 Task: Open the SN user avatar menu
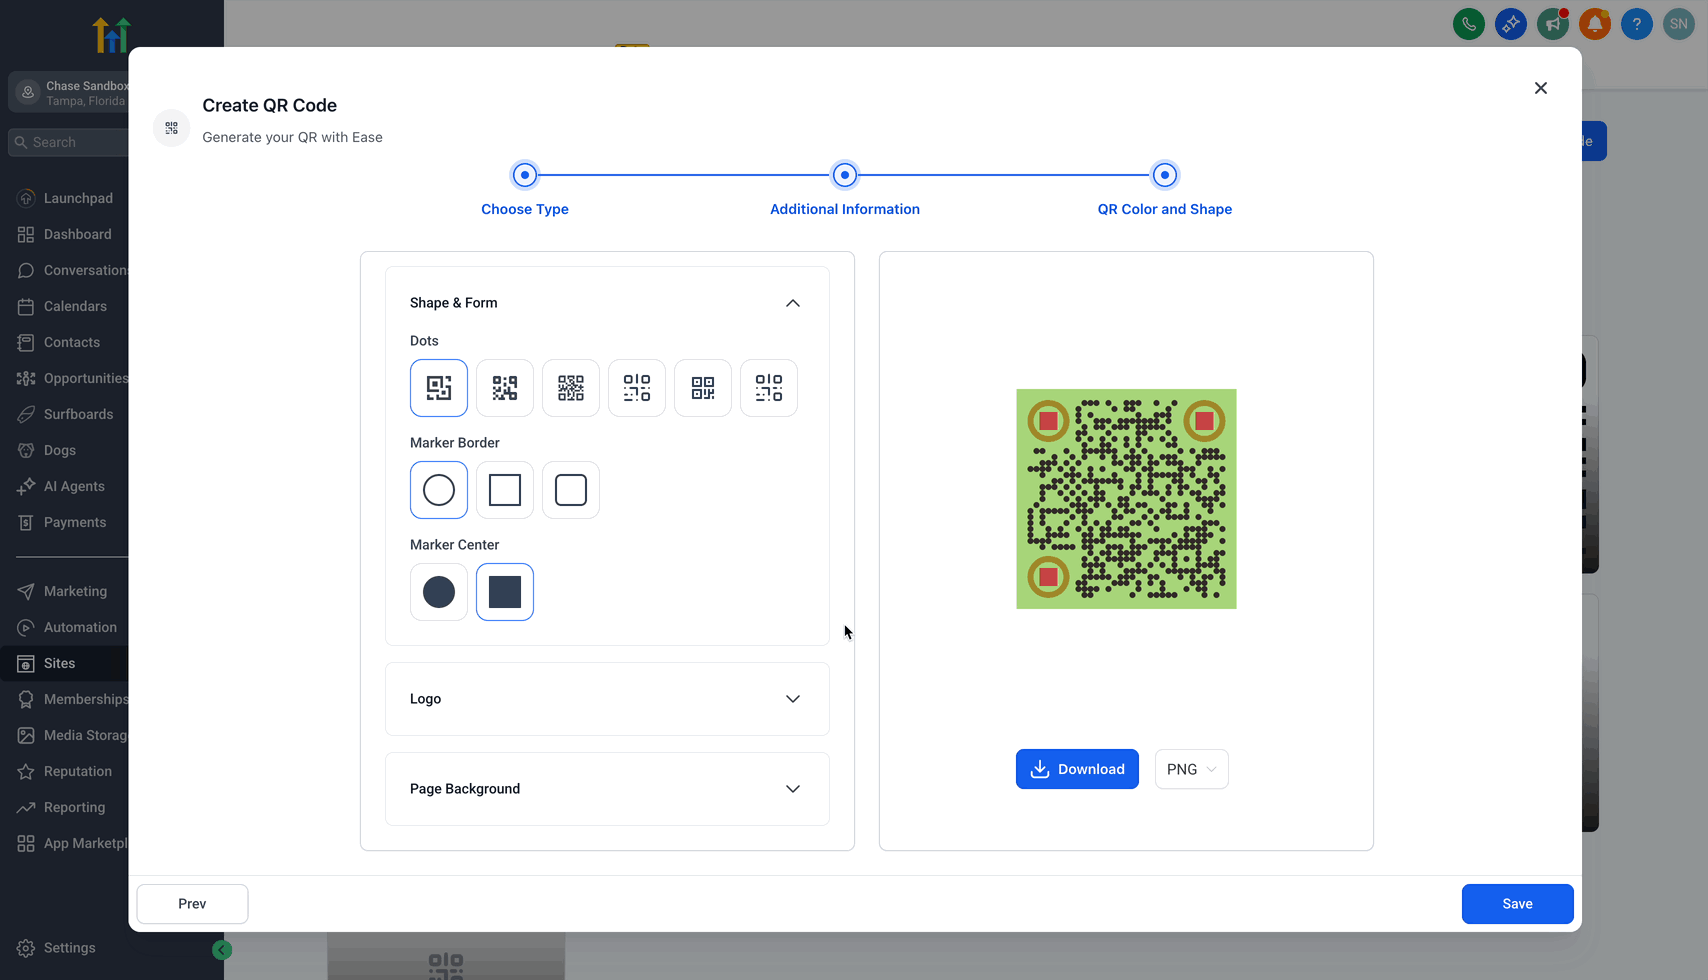[x=1679, y=24]
